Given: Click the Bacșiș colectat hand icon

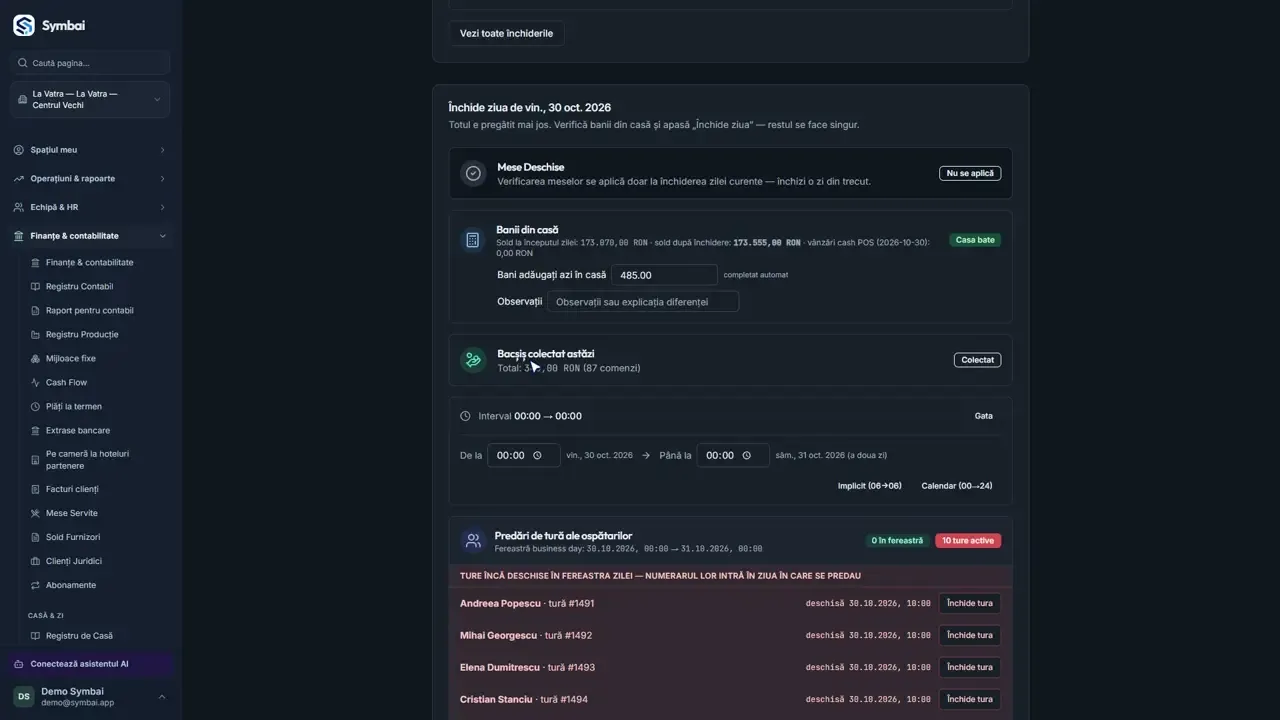Looking at the screenshot, I should point(473,360).
